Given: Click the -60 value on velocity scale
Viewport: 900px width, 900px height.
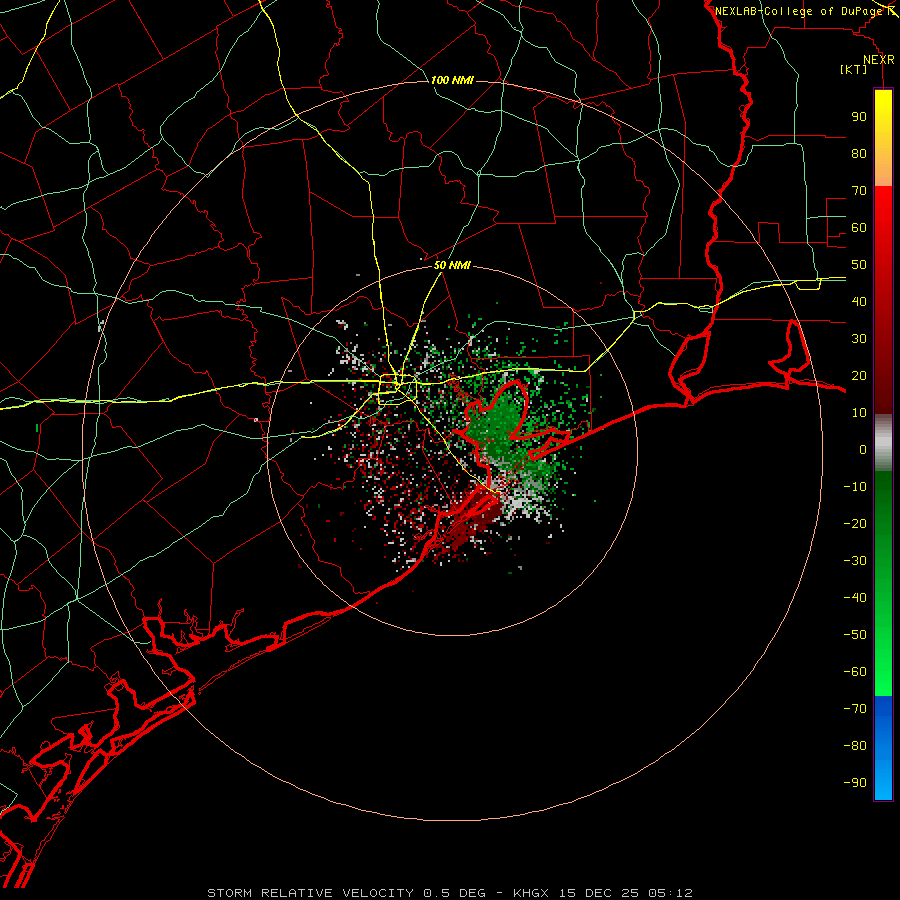Looking at the screenshot, I should (x=855, y=672).
